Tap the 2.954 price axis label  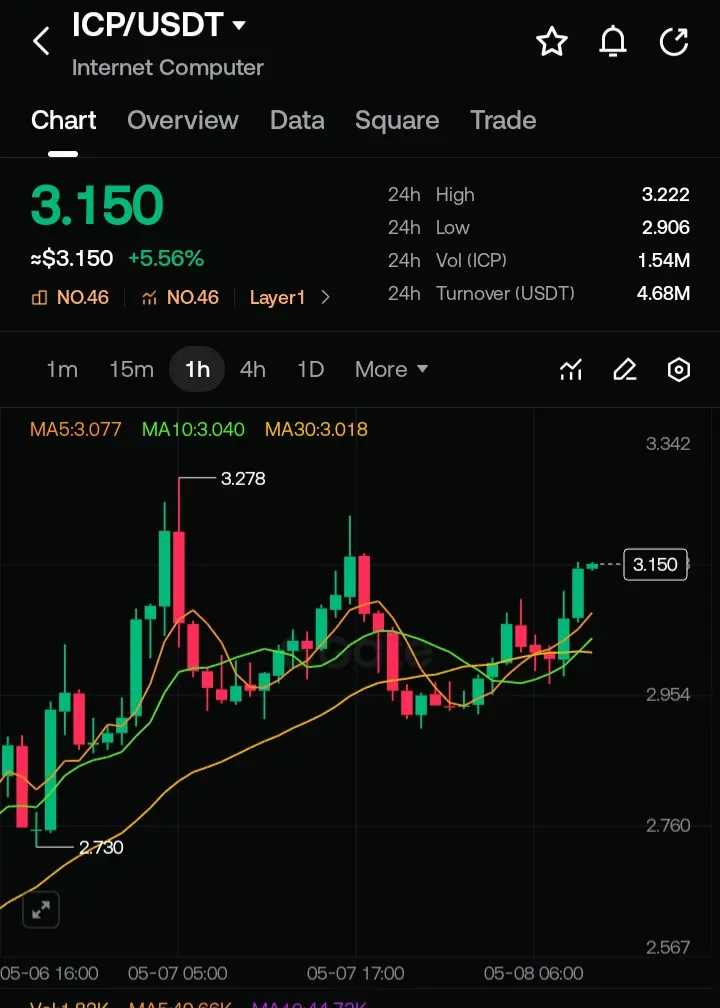(668, 695)
